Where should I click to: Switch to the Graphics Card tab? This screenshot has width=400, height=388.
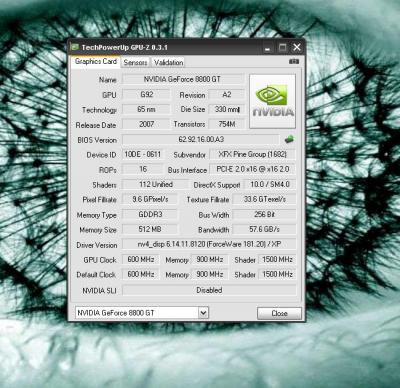coord(95,62)
